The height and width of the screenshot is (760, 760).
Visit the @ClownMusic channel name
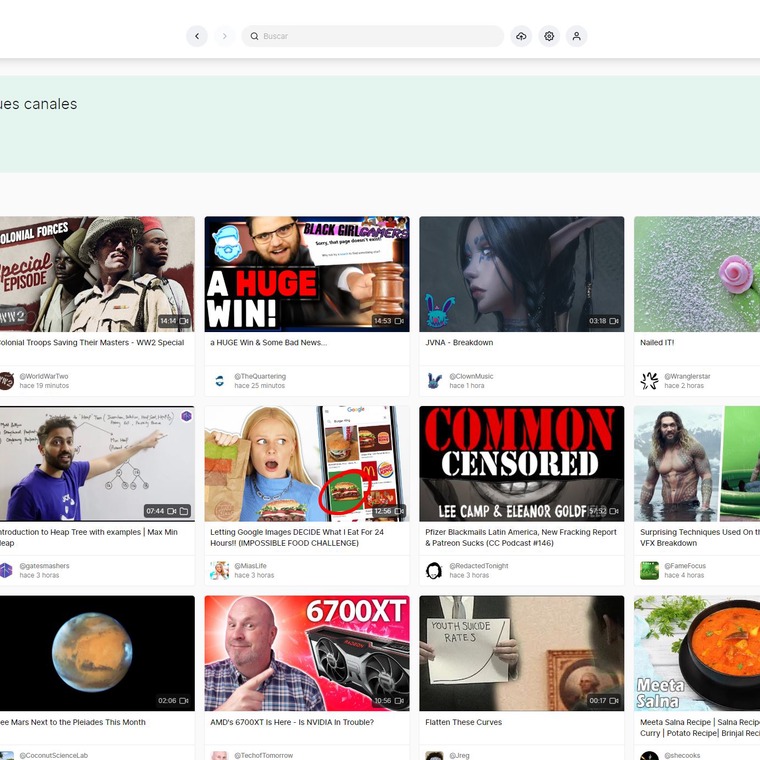pyautogui.click(x=471, y=376)
